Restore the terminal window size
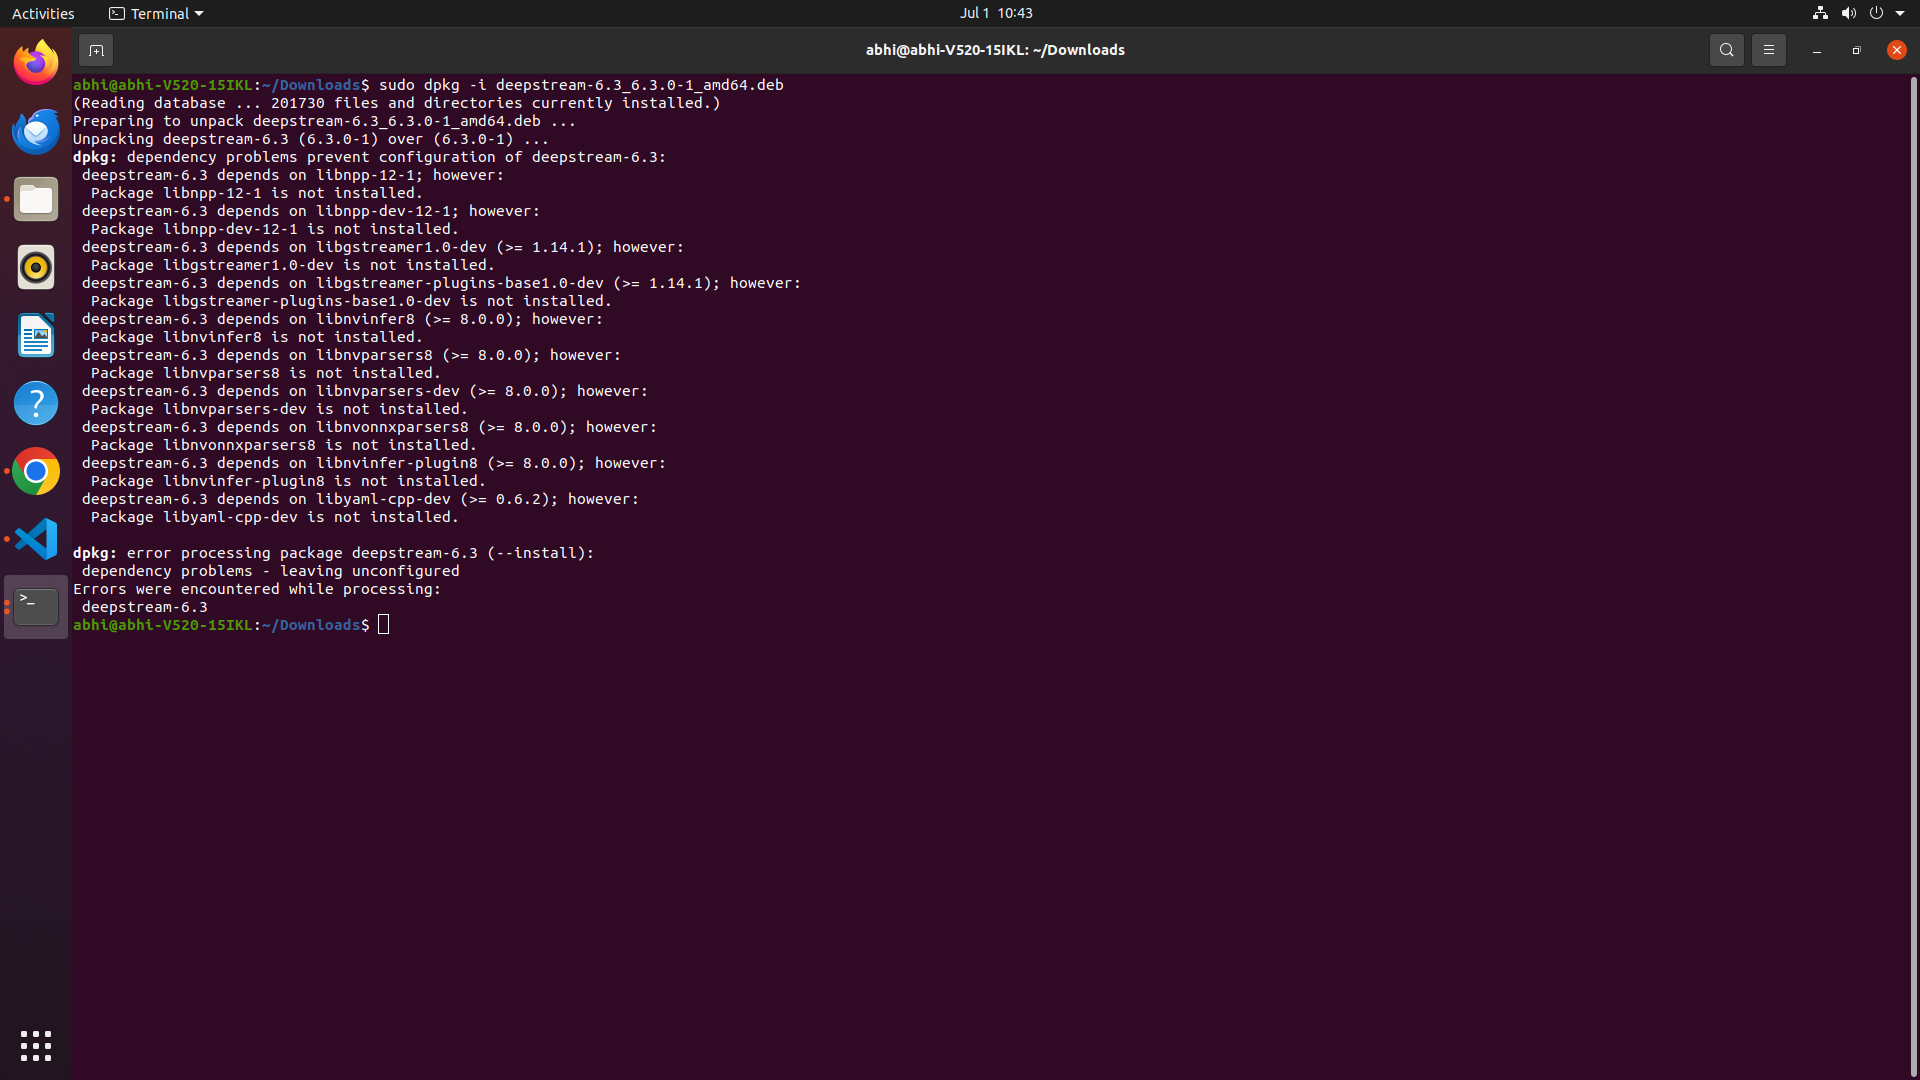 click(1856, 50)
